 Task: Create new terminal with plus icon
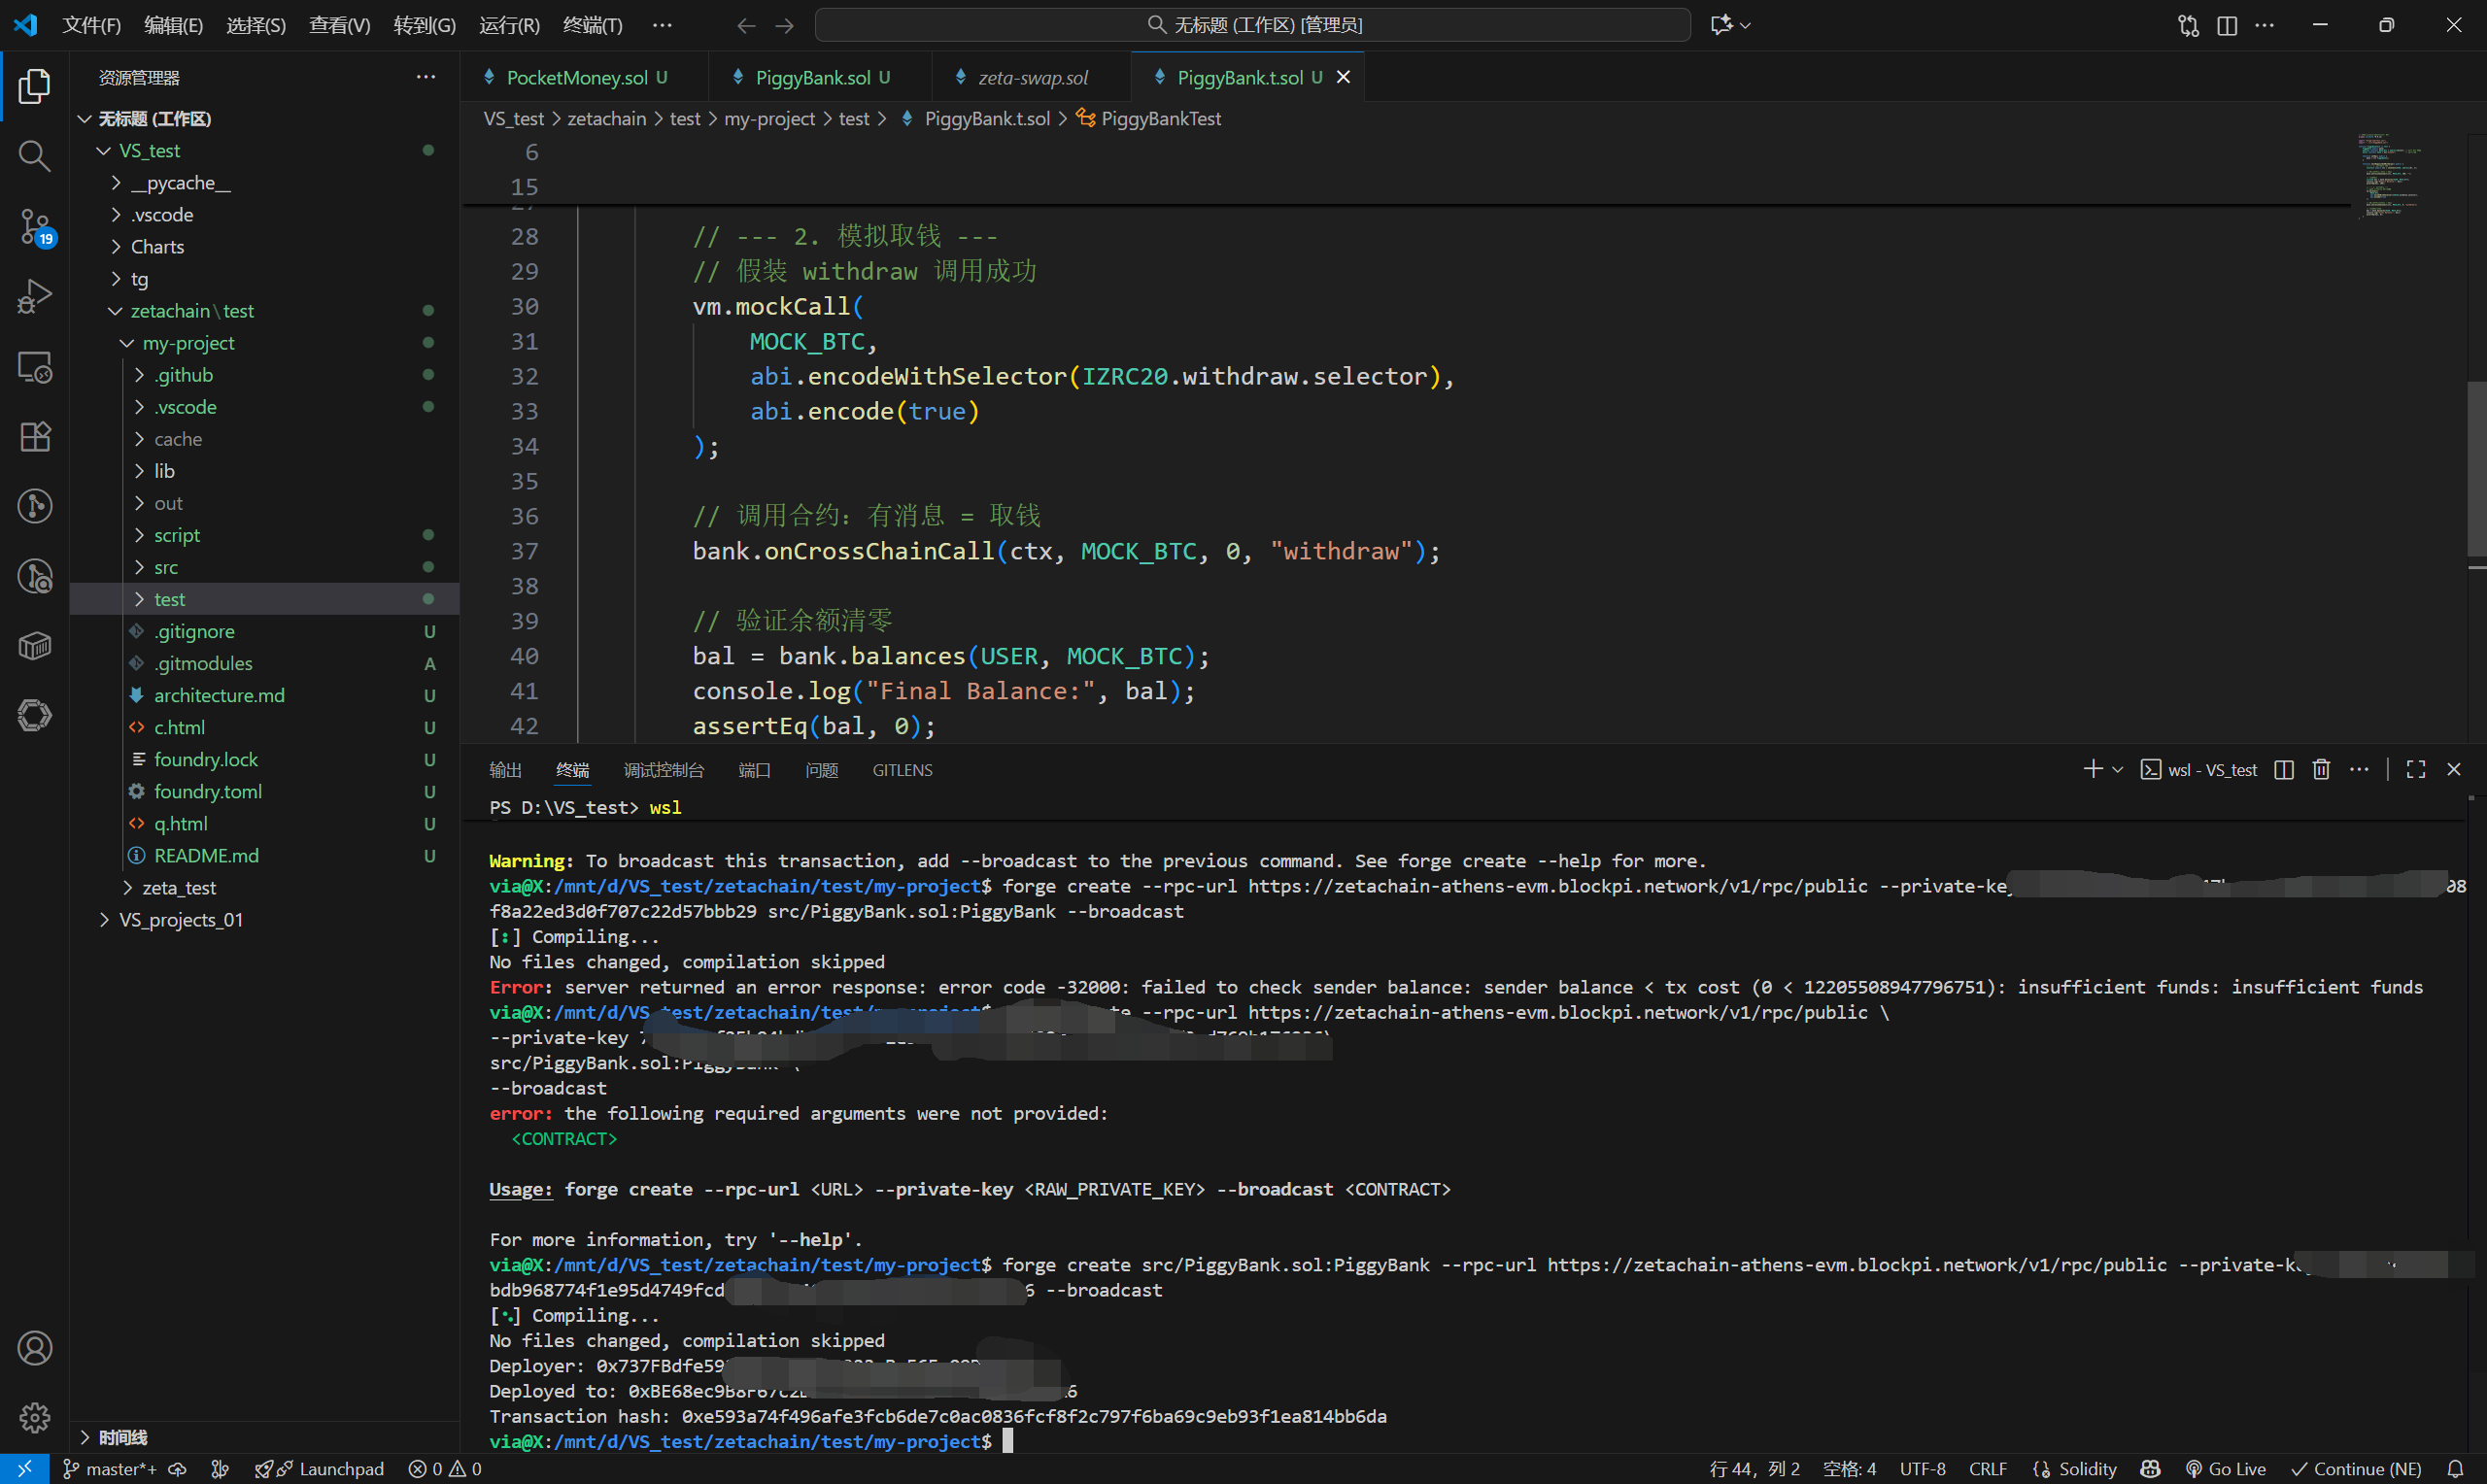(x=2092, y=769)
